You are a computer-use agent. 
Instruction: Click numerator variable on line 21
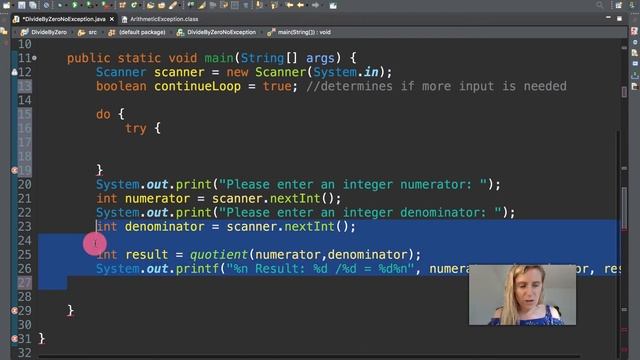[x=157, y=199]
